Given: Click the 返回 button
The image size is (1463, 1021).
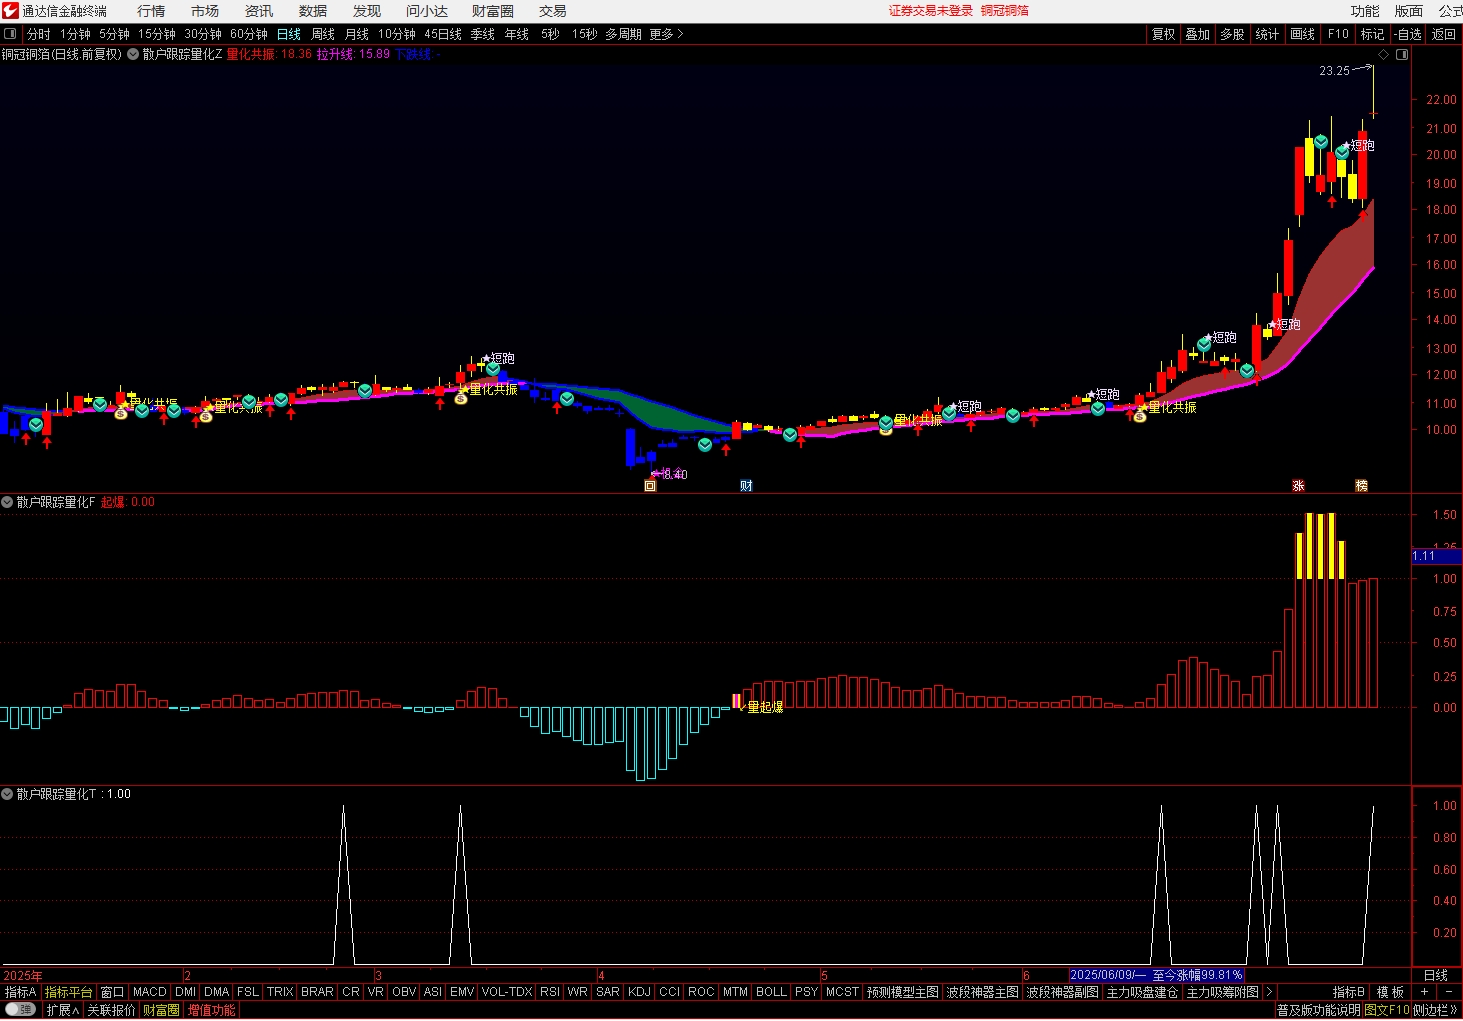Looking at the screenshot, I should tap(1444, 34).
